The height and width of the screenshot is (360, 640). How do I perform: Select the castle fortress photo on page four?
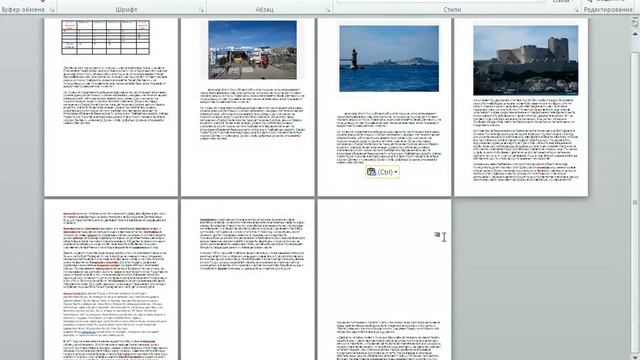tap(526, 60)
